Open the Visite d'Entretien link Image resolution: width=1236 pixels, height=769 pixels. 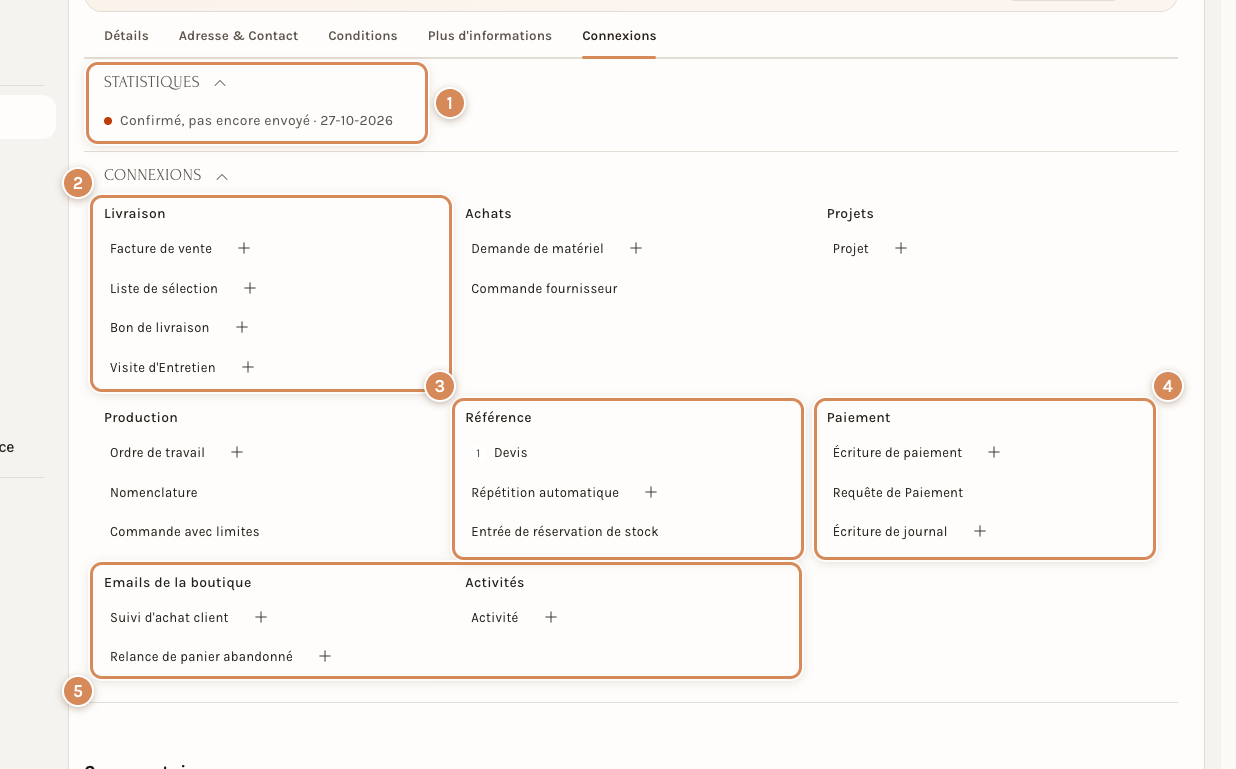pos(163,368)
